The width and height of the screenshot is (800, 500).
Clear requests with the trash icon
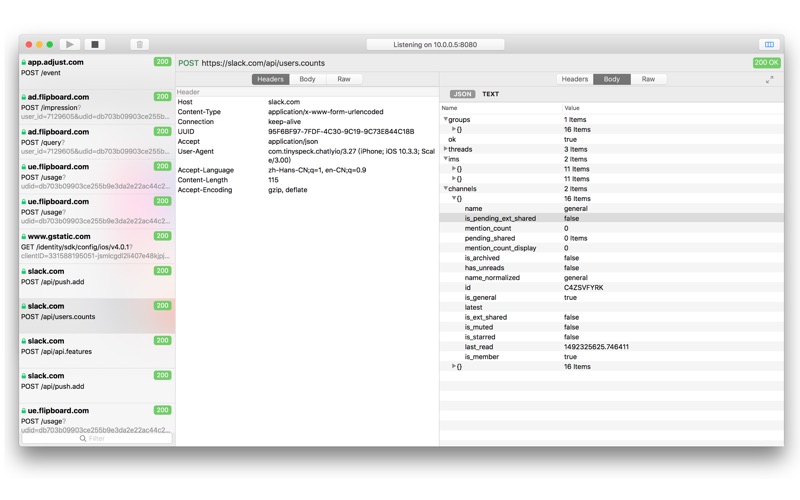click(139, 44)
